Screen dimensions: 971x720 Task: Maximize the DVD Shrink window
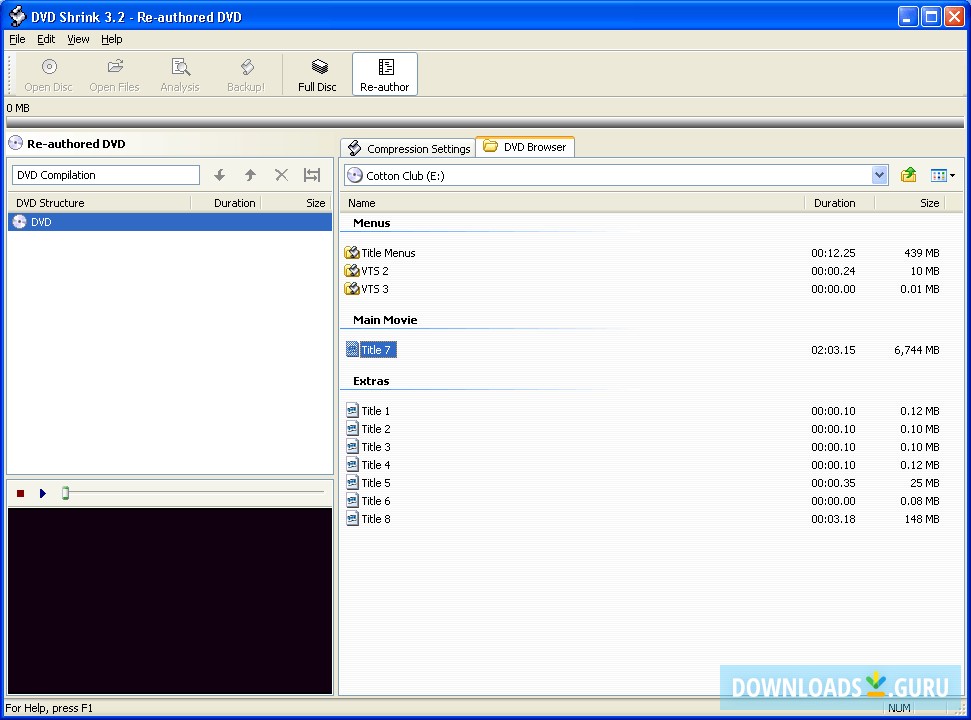(931, 17)
